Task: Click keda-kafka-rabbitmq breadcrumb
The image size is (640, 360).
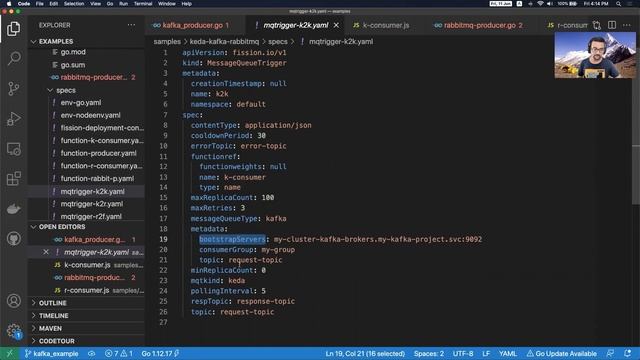Action: tap(224, 42)
